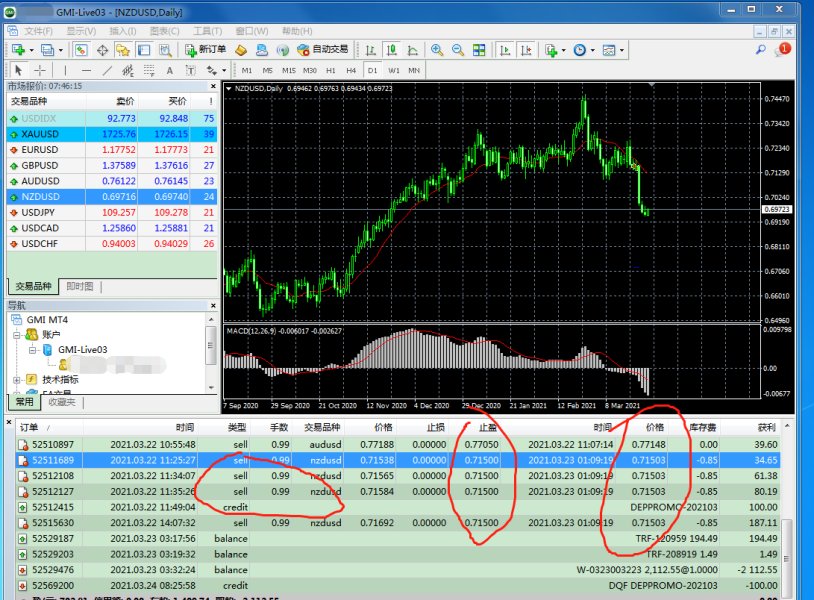814x600 pixels.
Task: Select order 52510897 row
Action: pos(398,444)
